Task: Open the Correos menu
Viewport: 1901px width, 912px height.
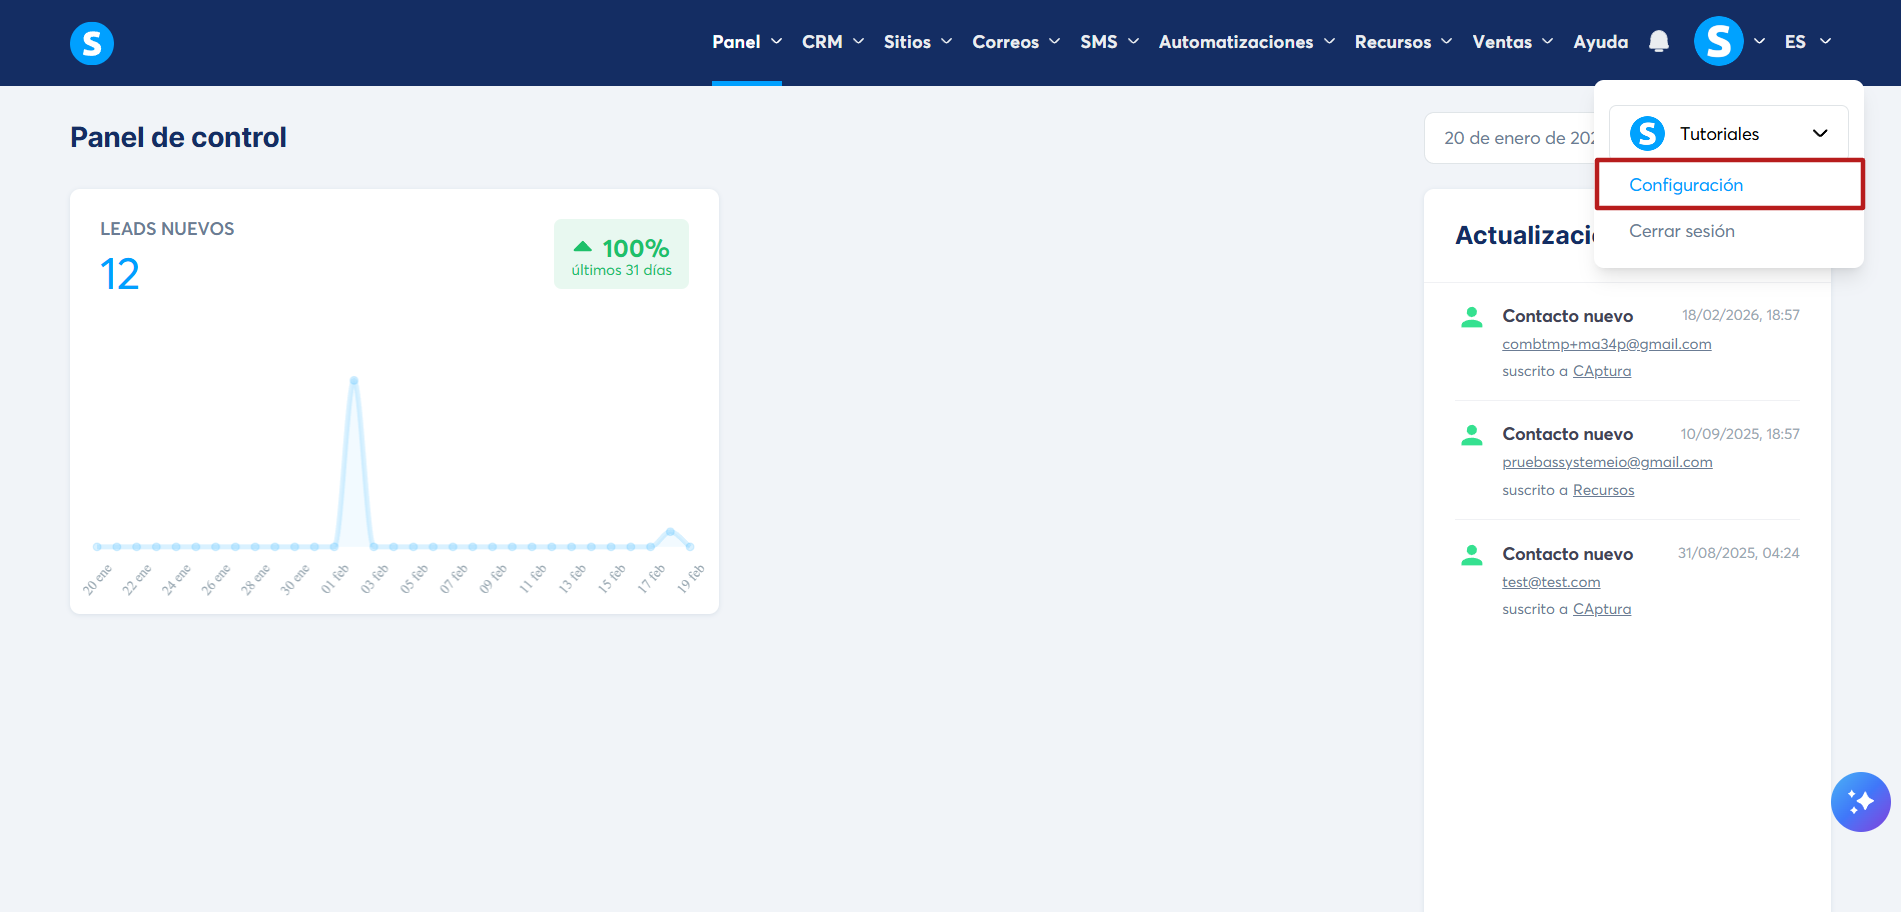Action: coord(1005,41)
